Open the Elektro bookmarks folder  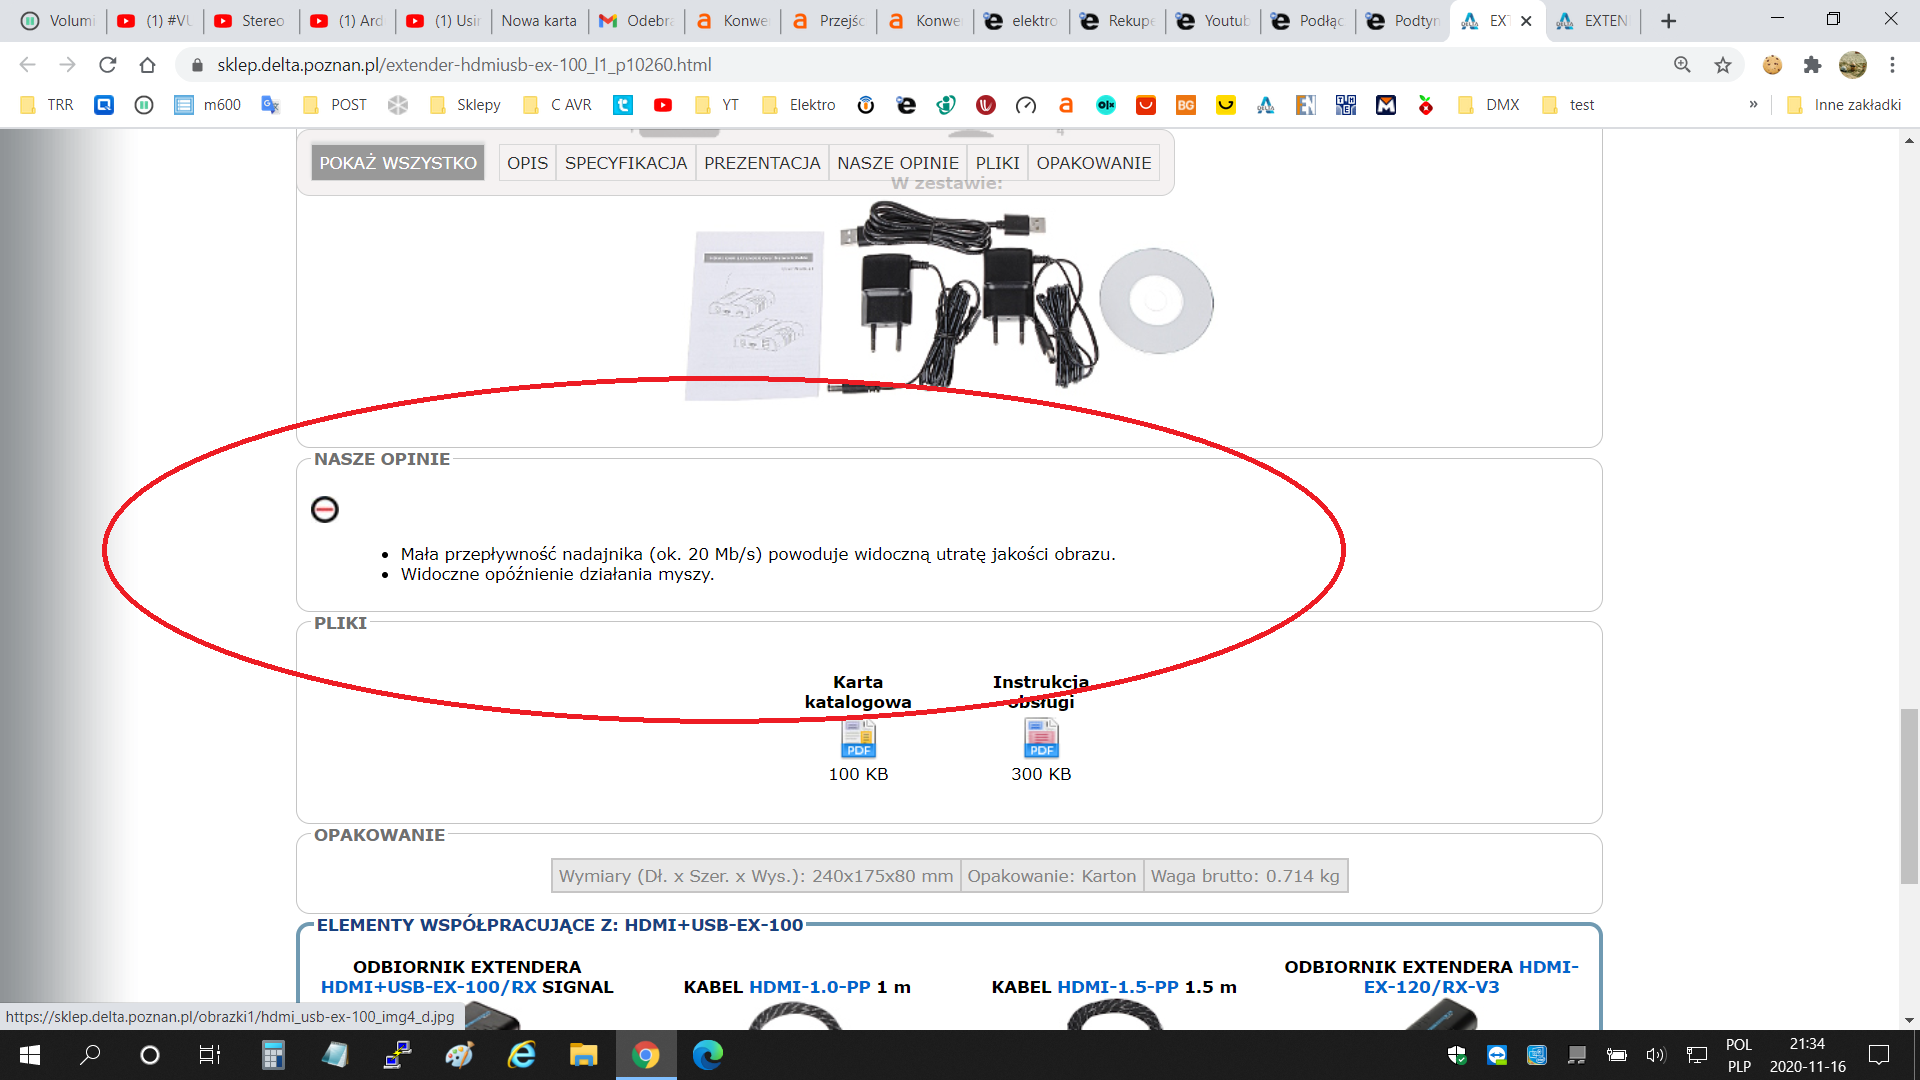(798, 105)
